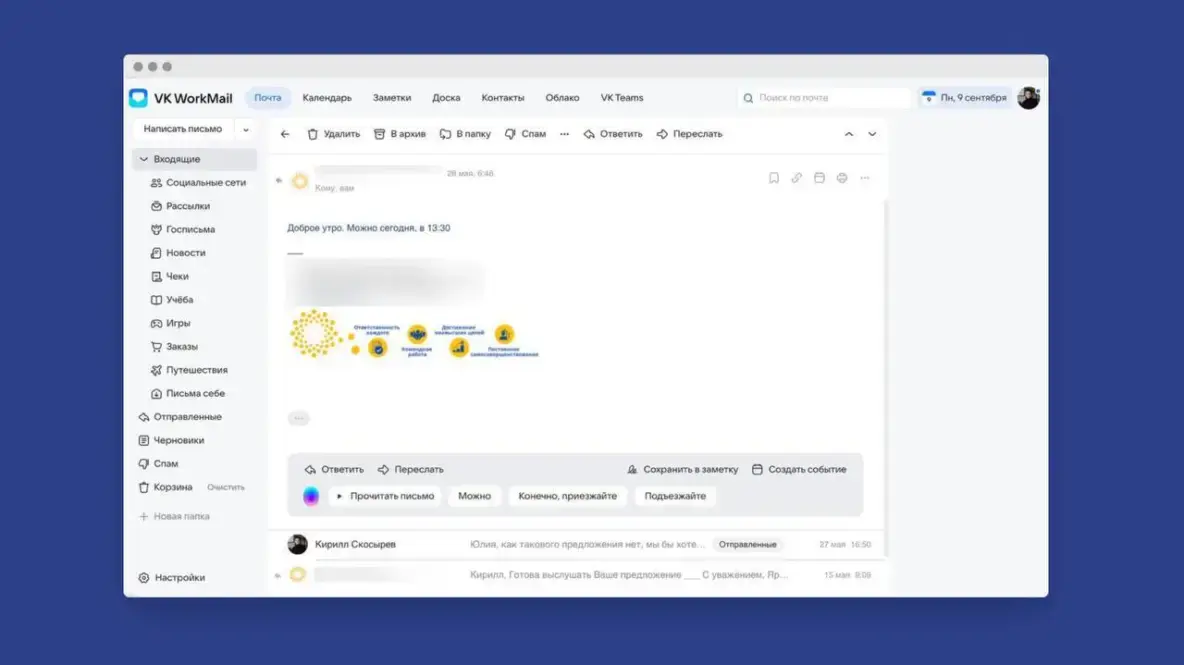Click Сохранить в заметку
This screenshot has height=665, width=1184.
pos(683,470)
